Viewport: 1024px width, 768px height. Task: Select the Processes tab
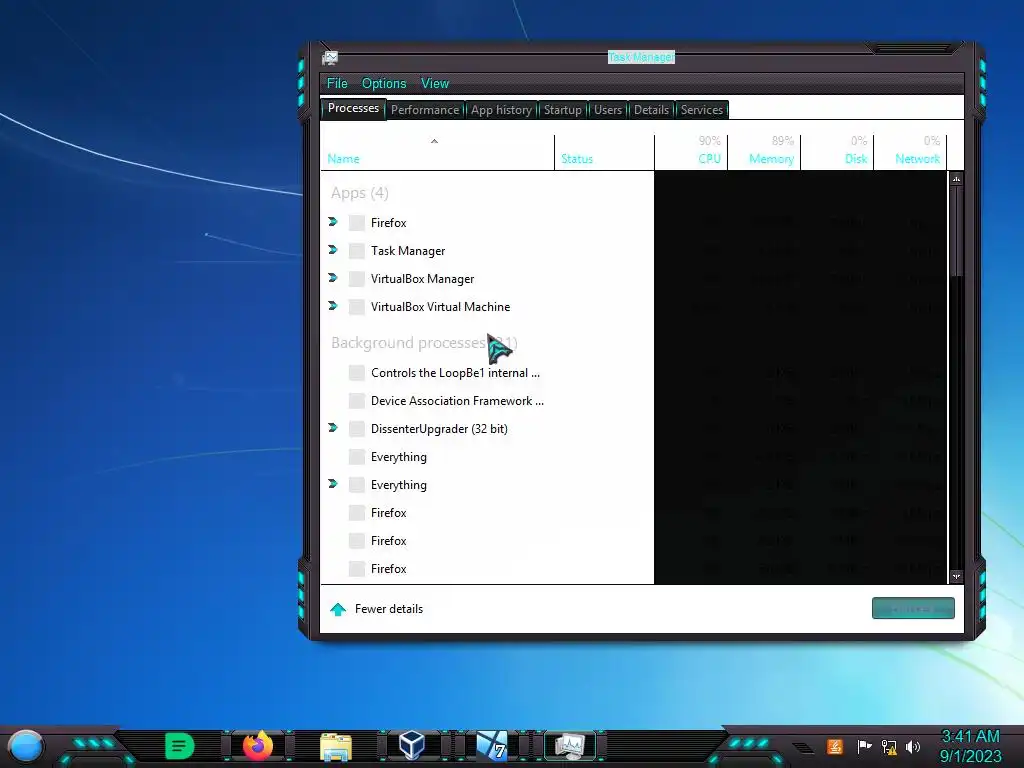tap(353, 108)
